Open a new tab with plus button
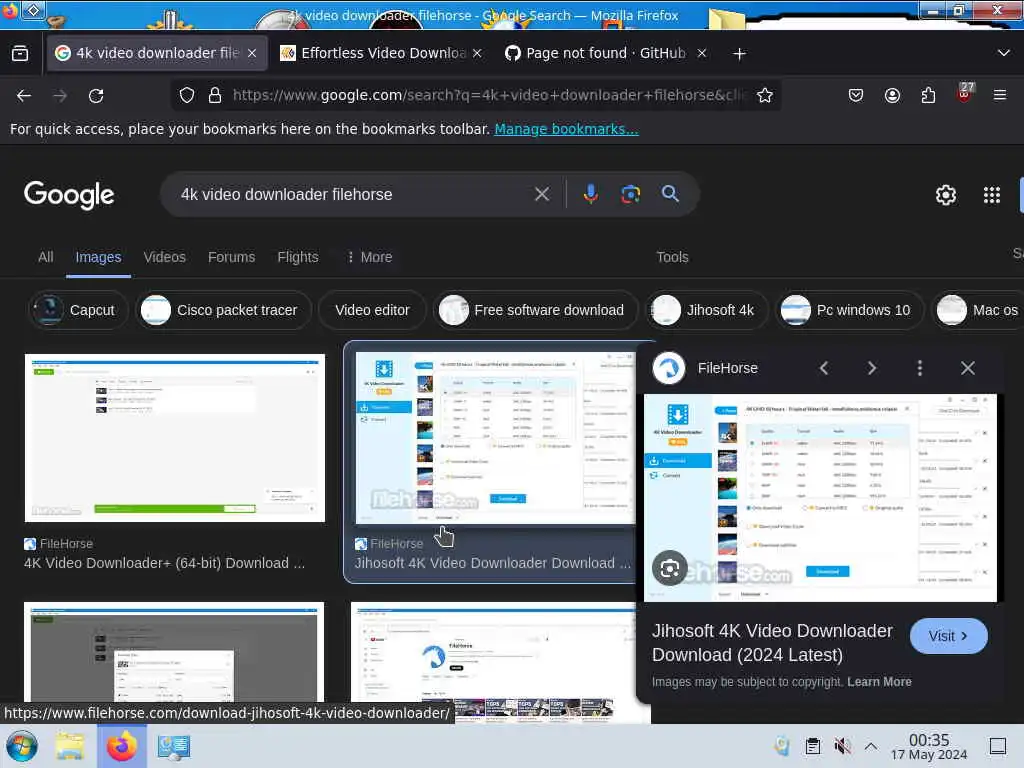Screen dimensions: 1024x768 click(739, 54)
